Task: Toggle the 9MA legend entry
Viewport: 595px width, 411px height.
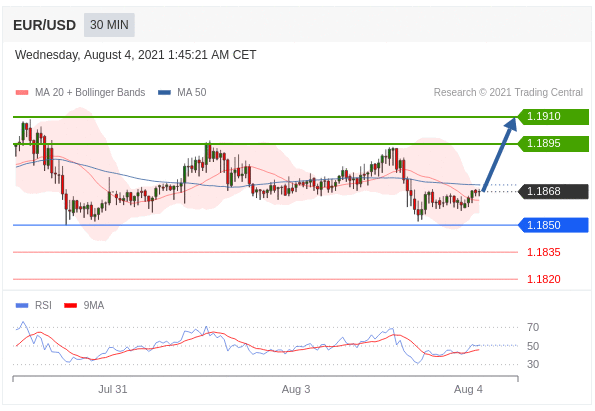Action: [x=84, y=305]
